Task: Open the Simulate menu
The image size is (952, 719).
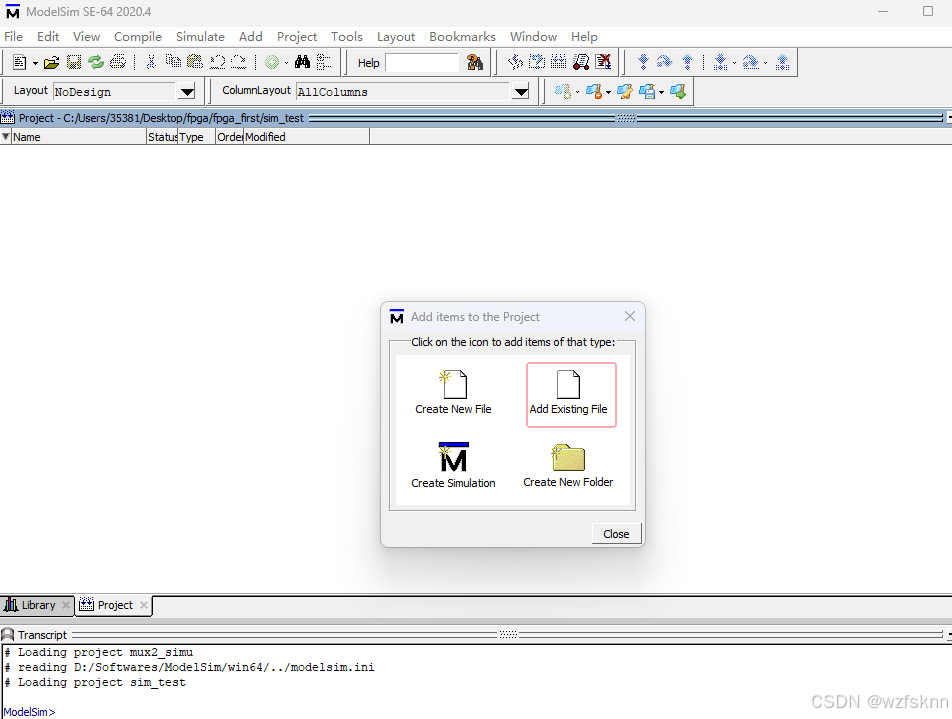Action: [200, 36]
